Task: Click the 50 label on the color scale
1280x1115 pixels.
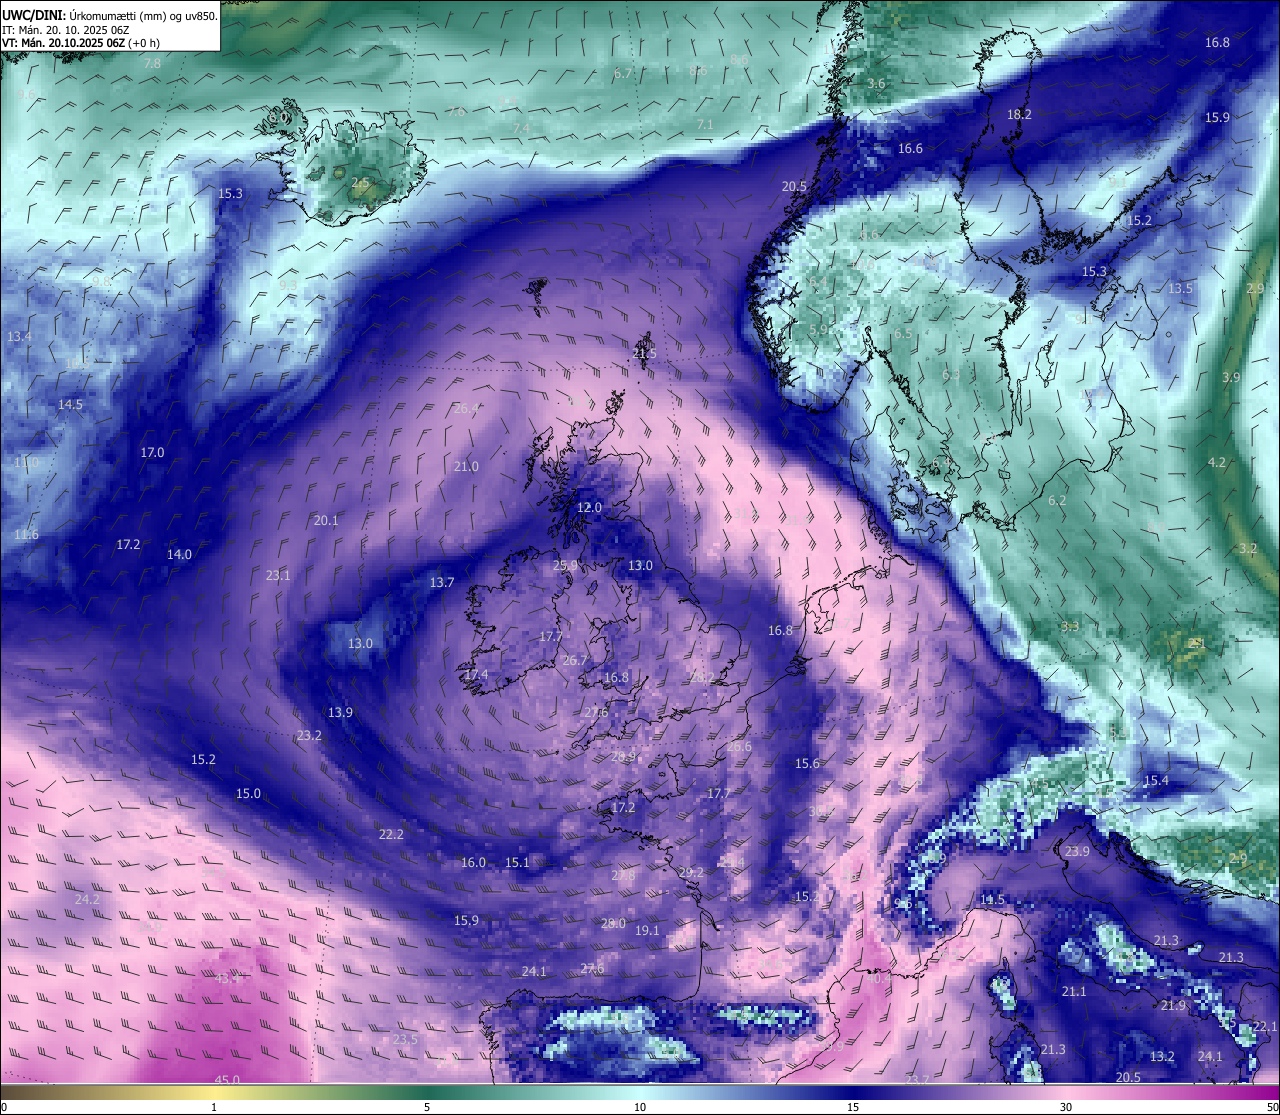Action: (x=1272, y=1107)
